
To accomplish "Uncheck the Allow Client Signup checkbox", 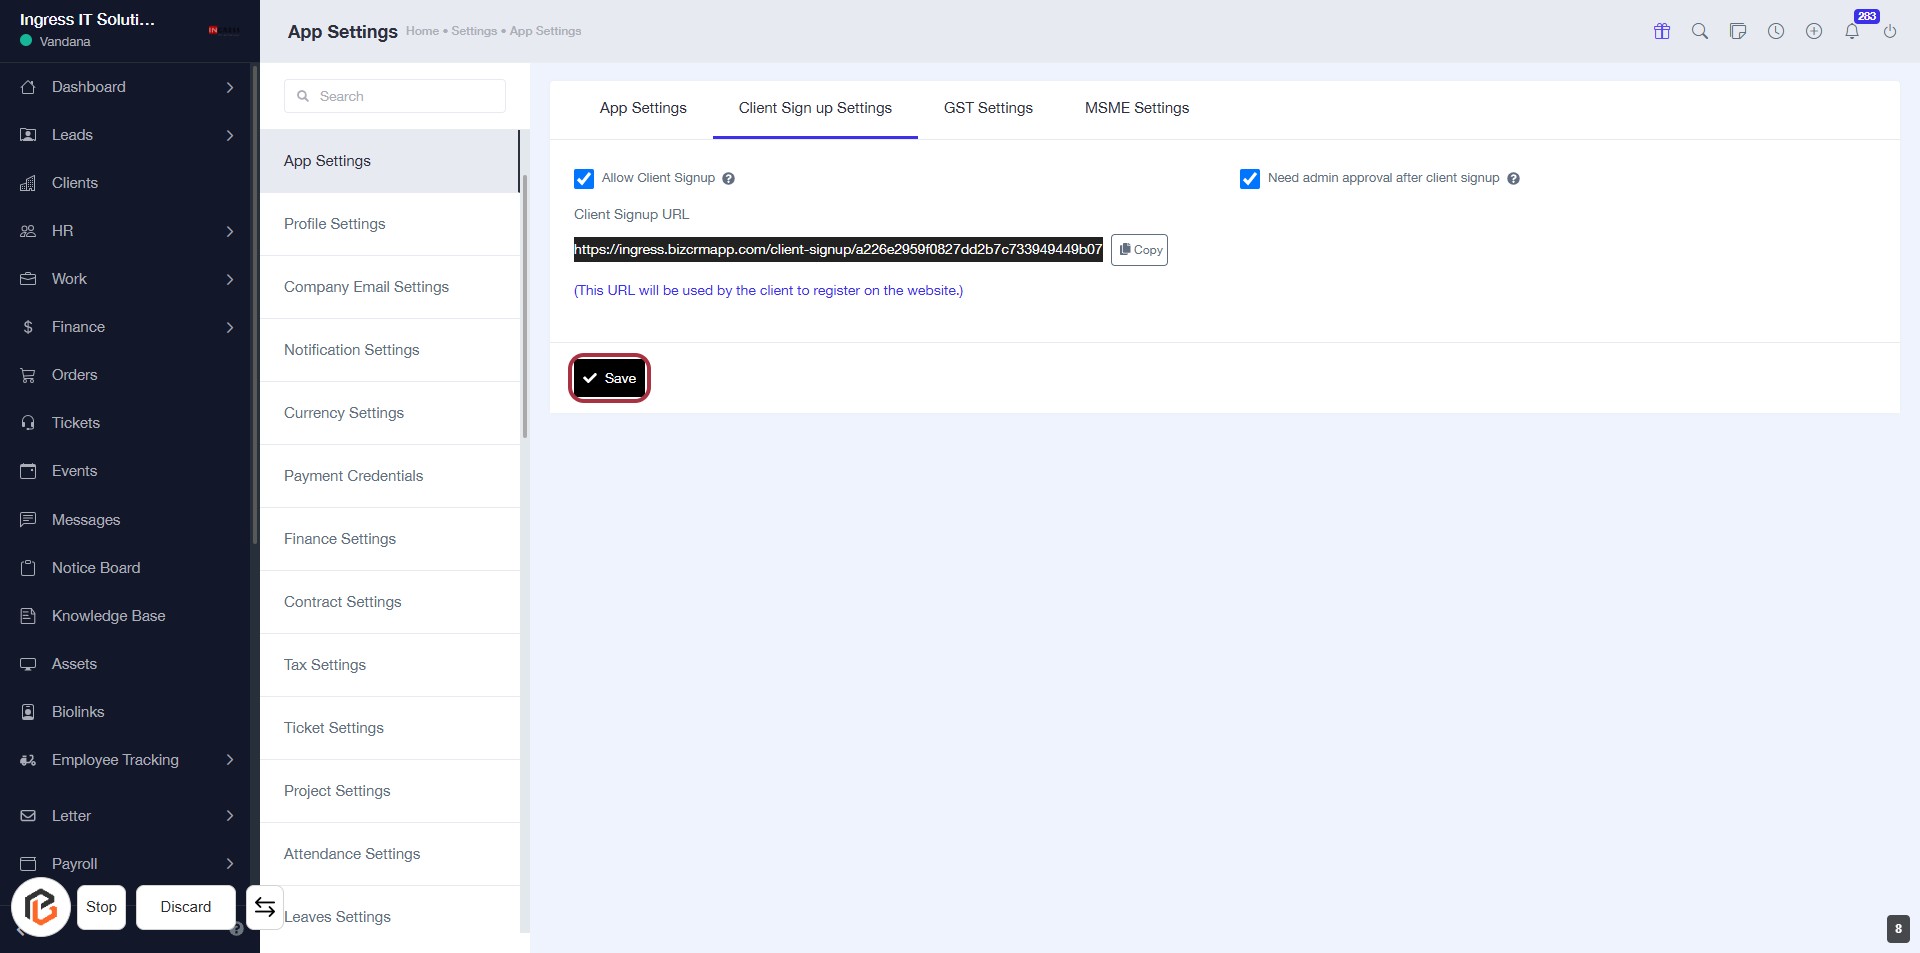I will [x=584, y=179].
